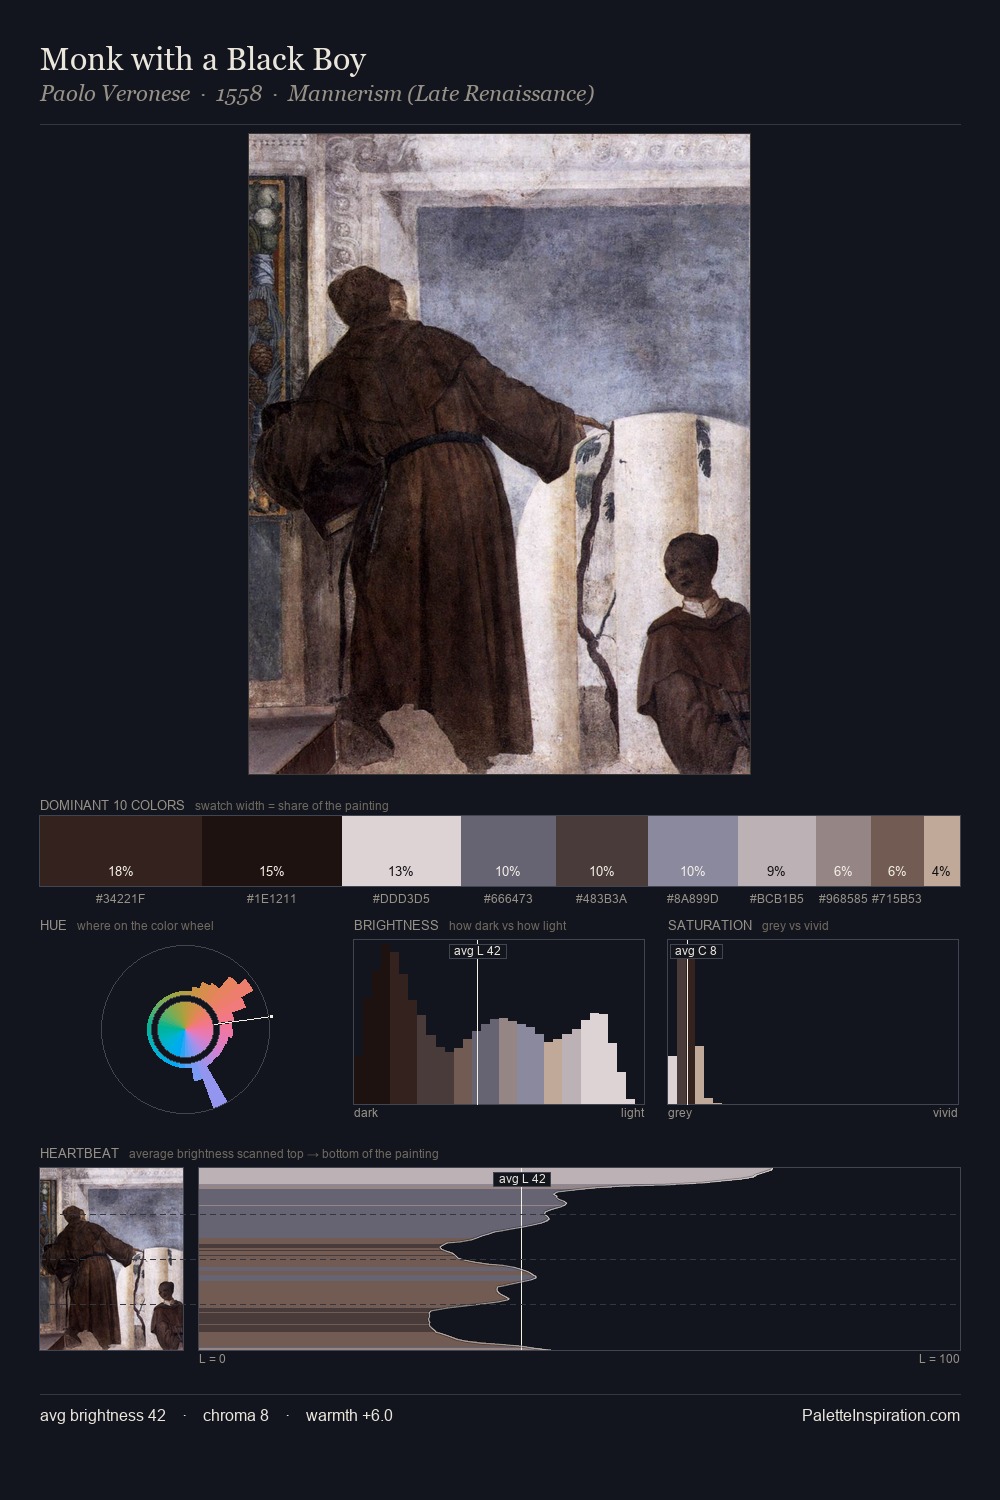Click the small heartbeat painting thumbnail
This screenshot has width=1000, height=1500.
pos(112,1259)
